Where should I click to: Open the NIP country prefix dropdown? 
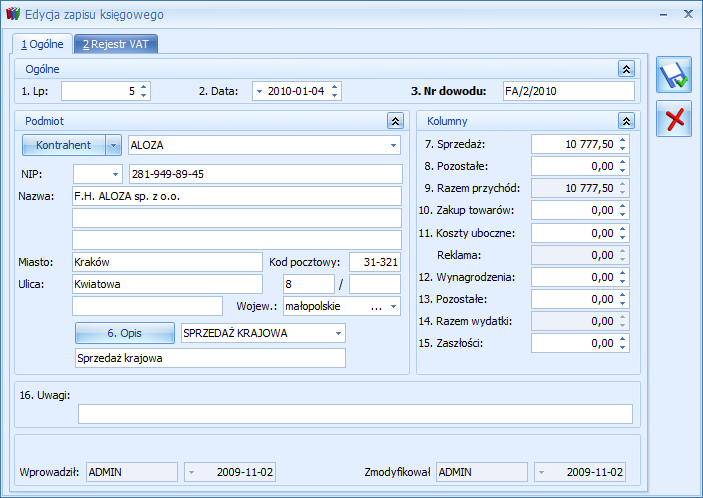click(115, 174)
